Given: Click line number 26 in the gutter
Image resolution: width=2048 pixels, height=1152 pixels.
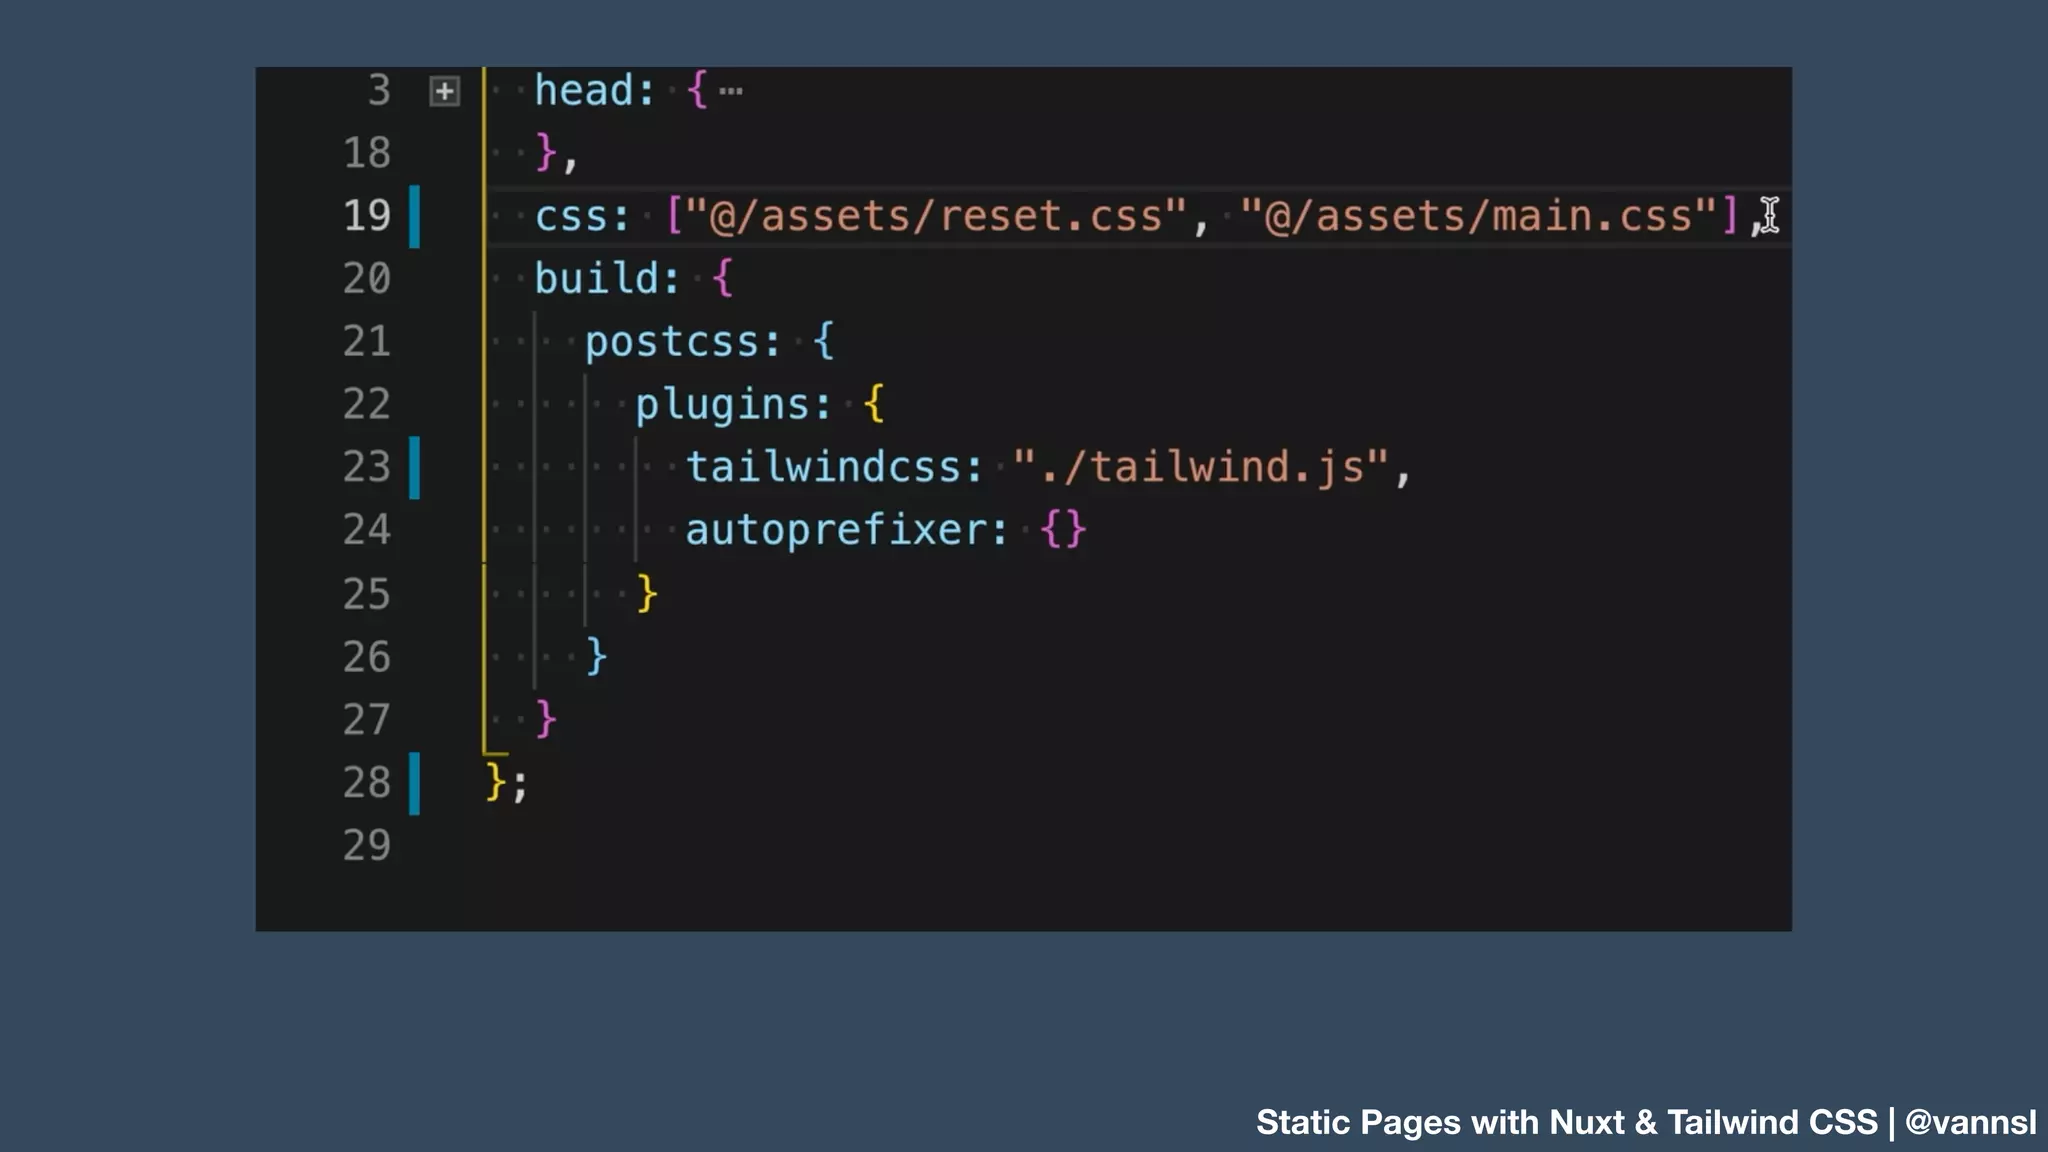Looking at the screenshot, I should (366, 657).
